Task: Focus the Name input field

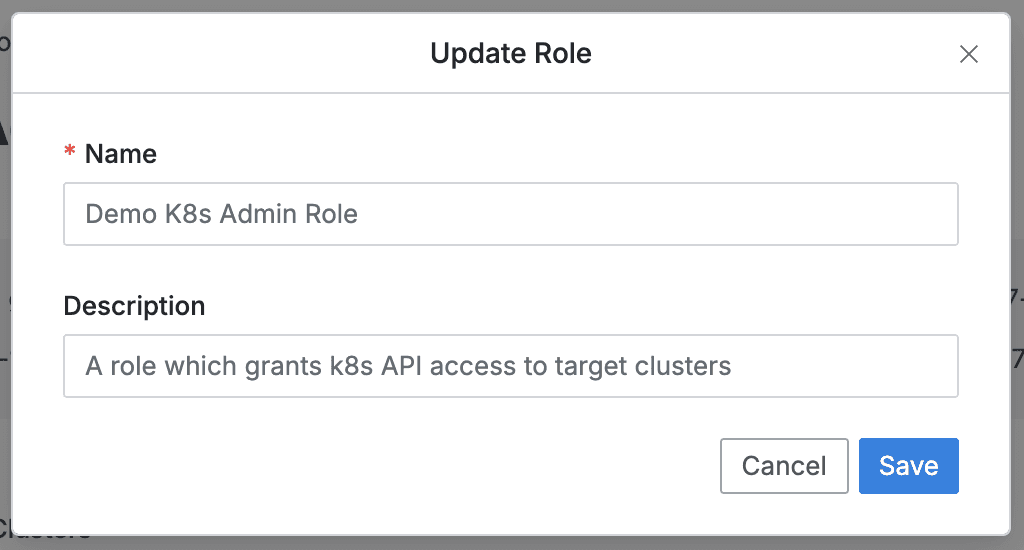Action: pos(510,214)
